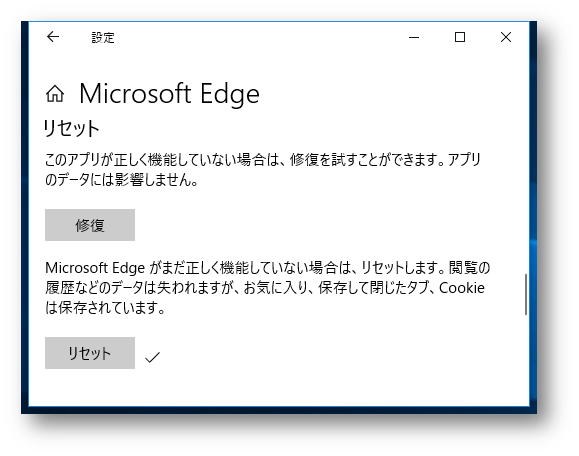Go back using the arrow icon
Viewport: 579px width, 456px height.
53,37
